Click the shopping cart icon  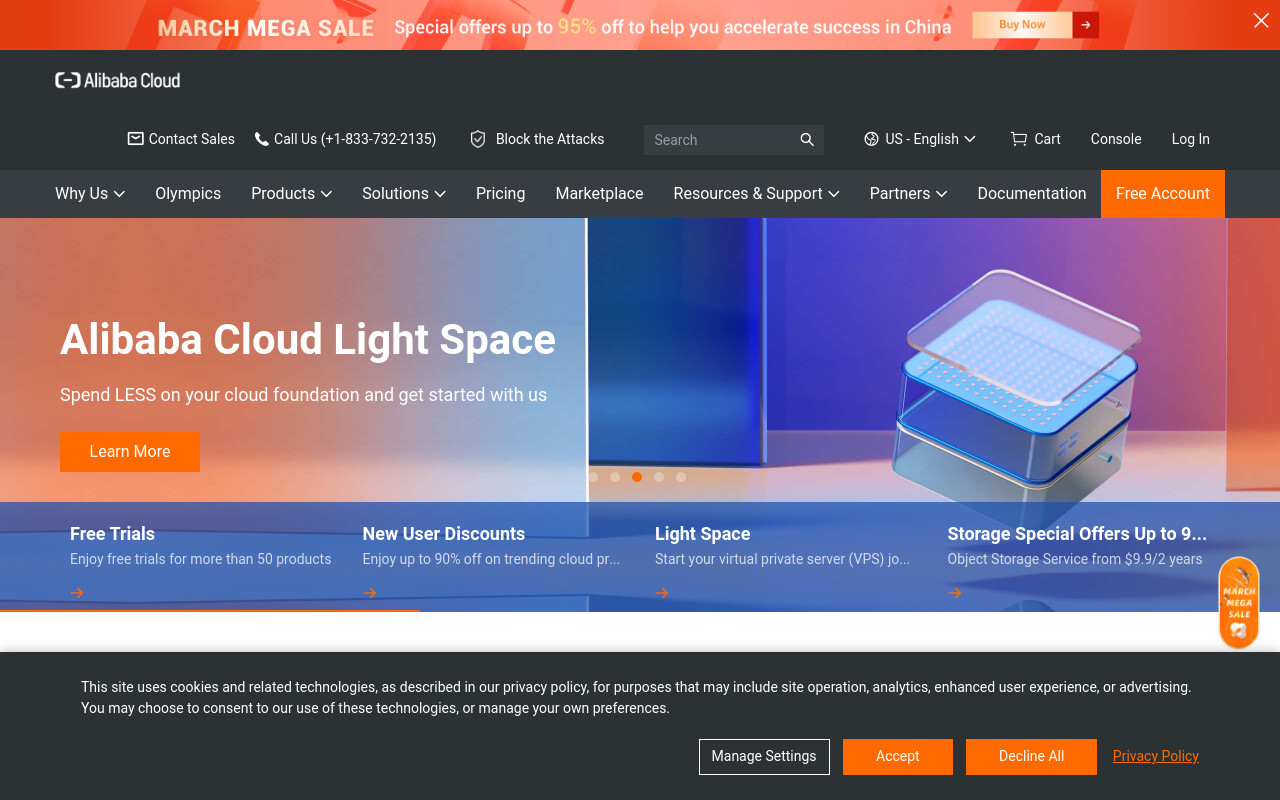[x=1018, y=139]
